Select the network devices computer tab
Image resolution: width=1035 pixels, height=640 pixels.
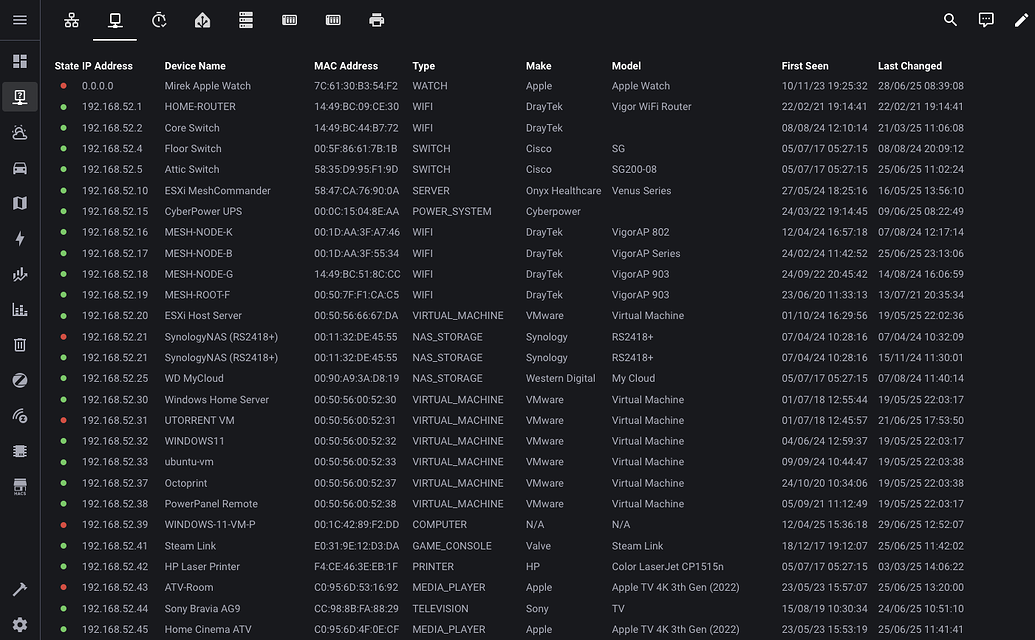tap(115, 20)
